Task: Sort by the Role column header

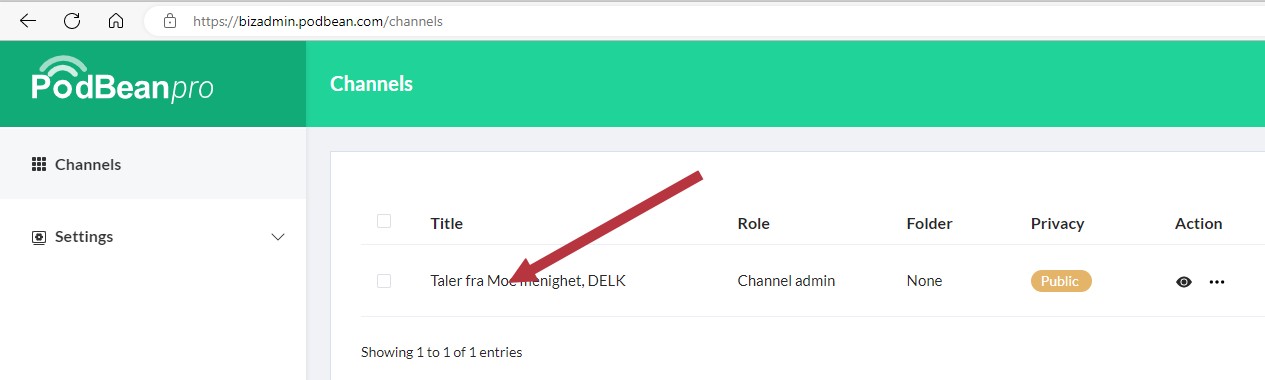Action: click(753, 224)
